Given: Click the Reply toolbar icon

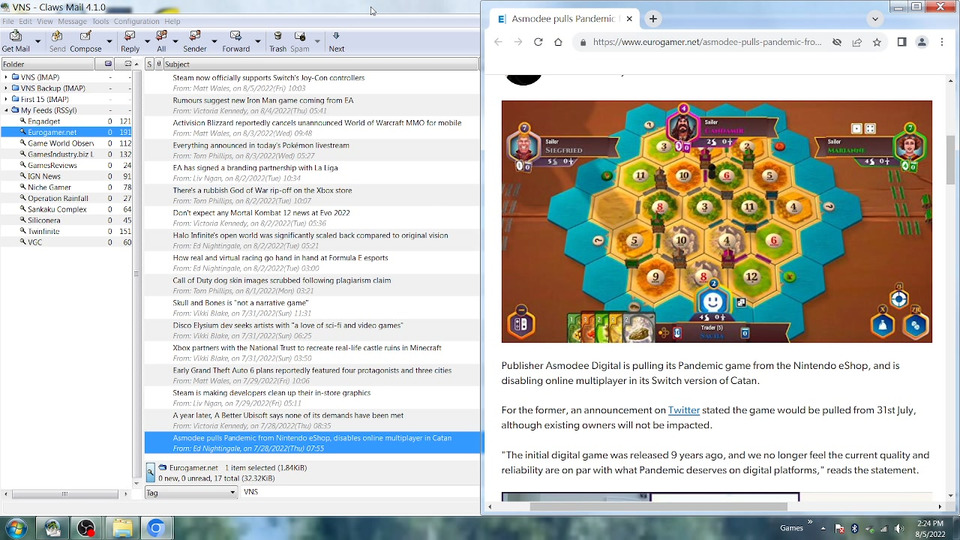Looking at the screenshot, I should pyautogui.click(x=130, y=41).
